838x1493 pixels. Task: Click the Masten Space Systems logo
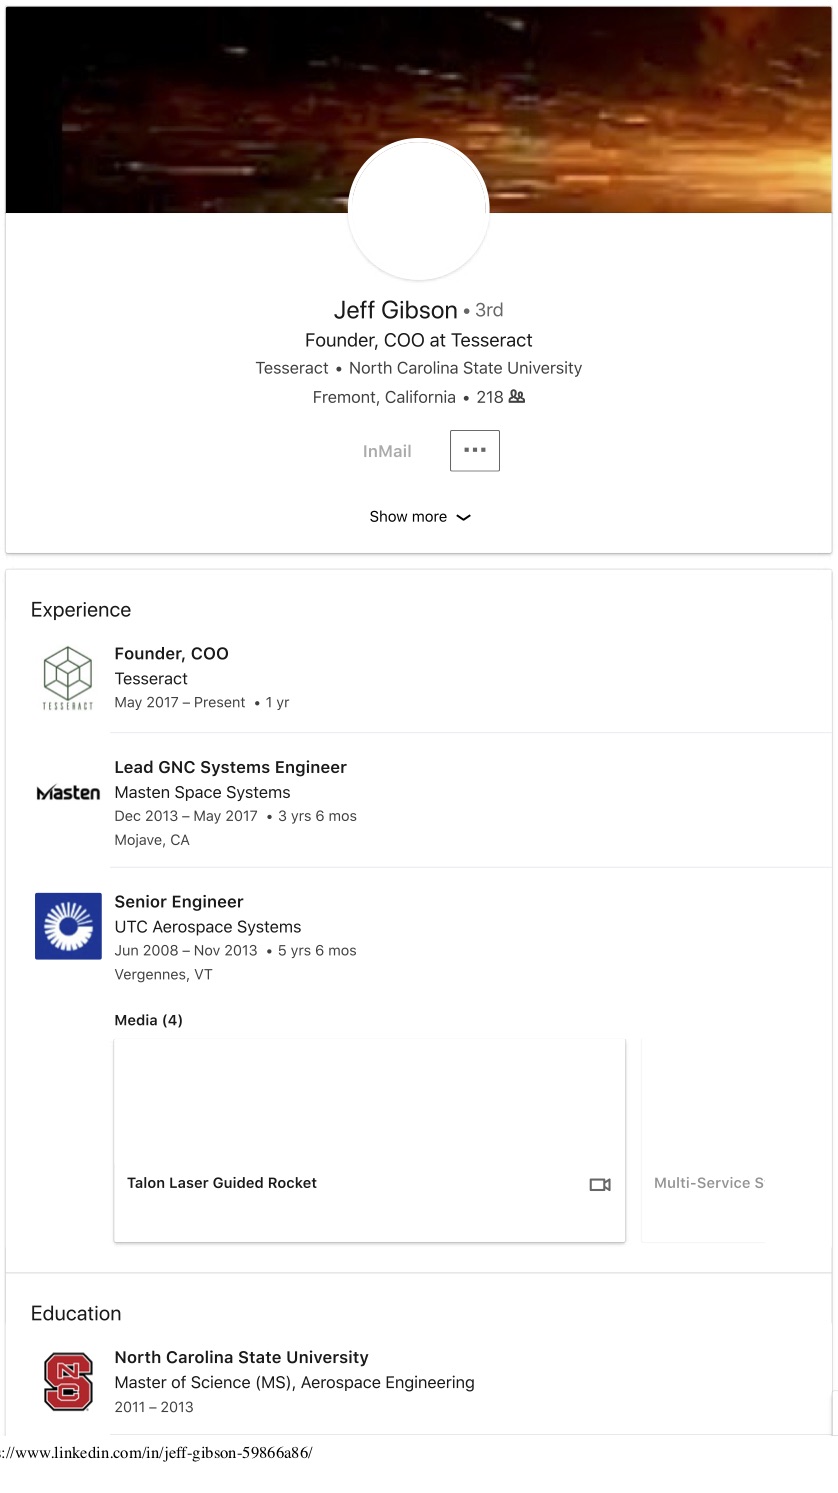[68, 793]
